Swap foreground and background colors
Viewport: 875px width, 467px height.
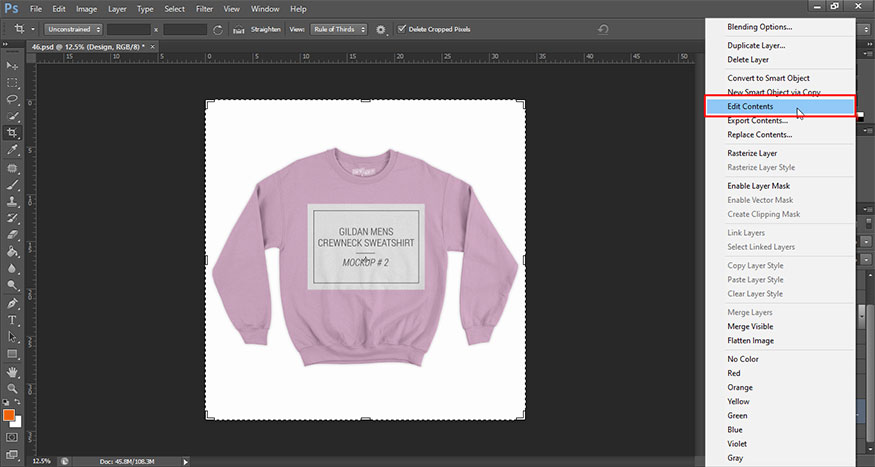[17, 402]
